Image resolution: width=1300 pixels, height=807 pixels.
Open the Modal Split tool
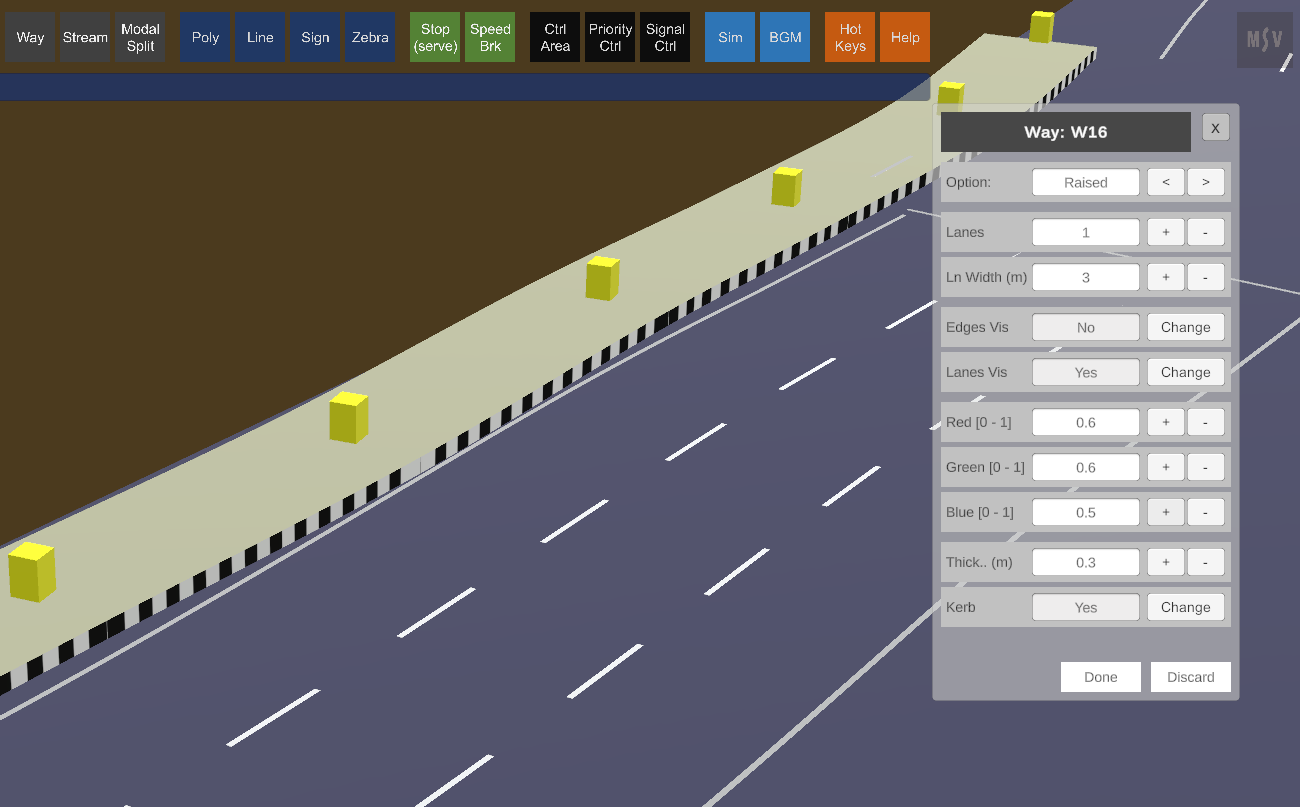[140, 38]
